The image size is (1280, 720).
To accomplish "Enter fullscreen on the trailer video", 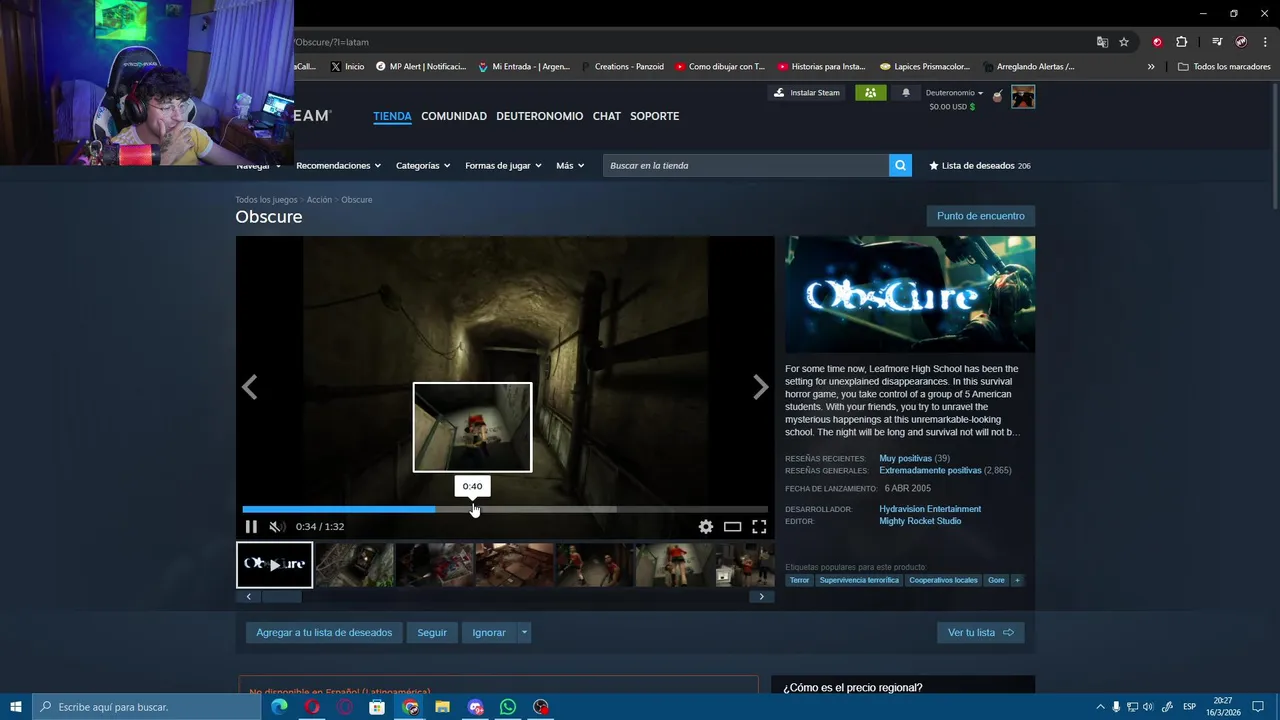I will (759, 527).
